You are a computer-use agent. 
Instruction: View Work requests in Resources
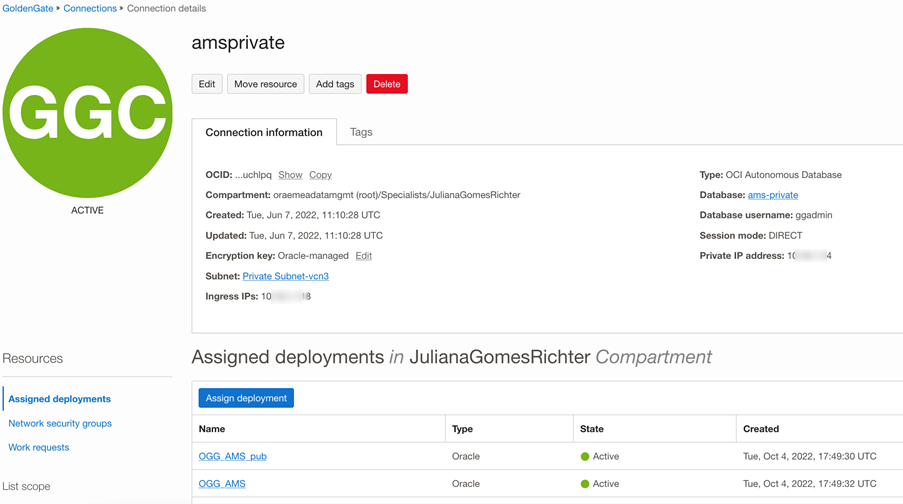tap(39, 447)
